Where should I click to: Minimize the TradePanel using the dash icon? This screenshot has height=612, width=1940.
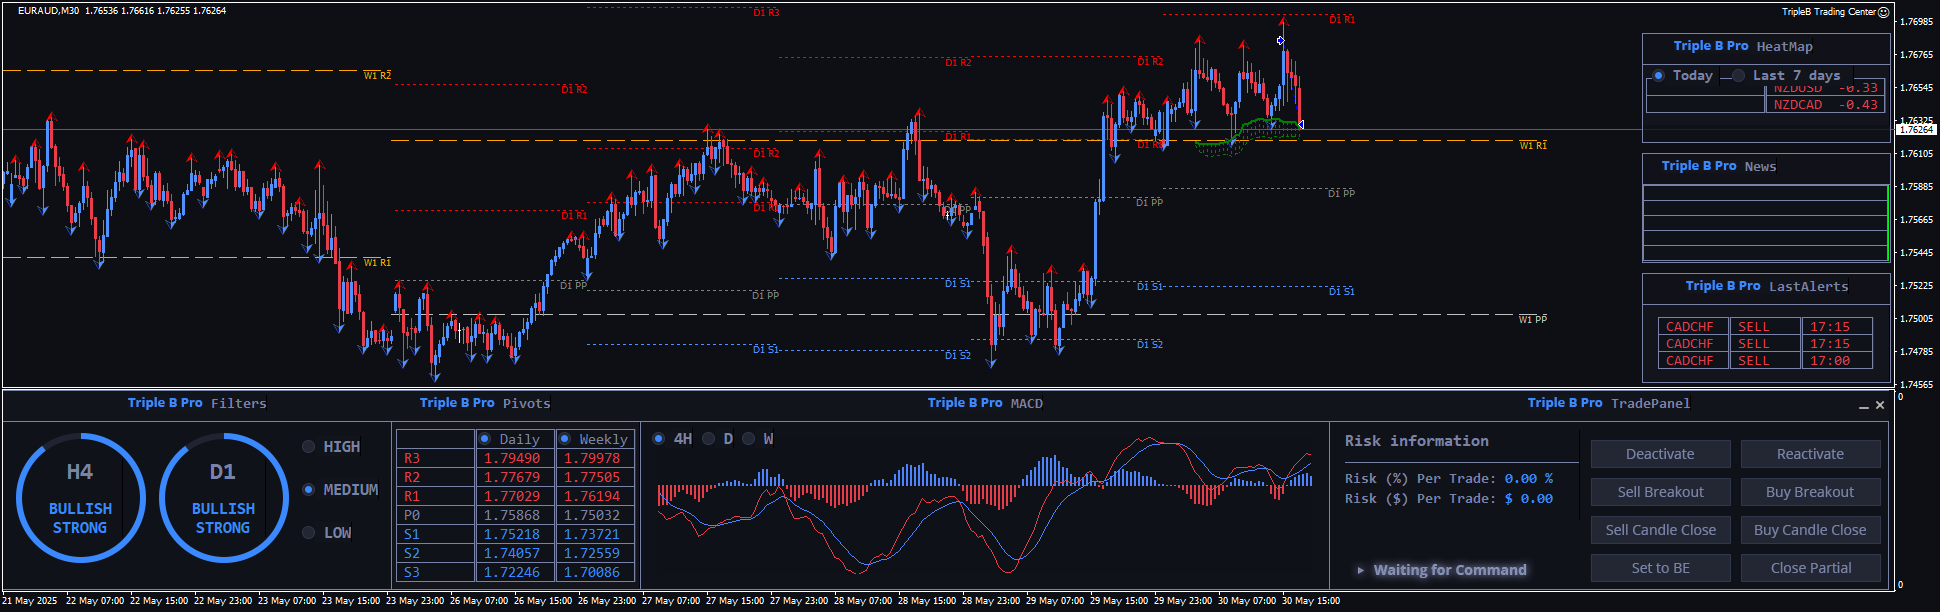coord(1863,406)
